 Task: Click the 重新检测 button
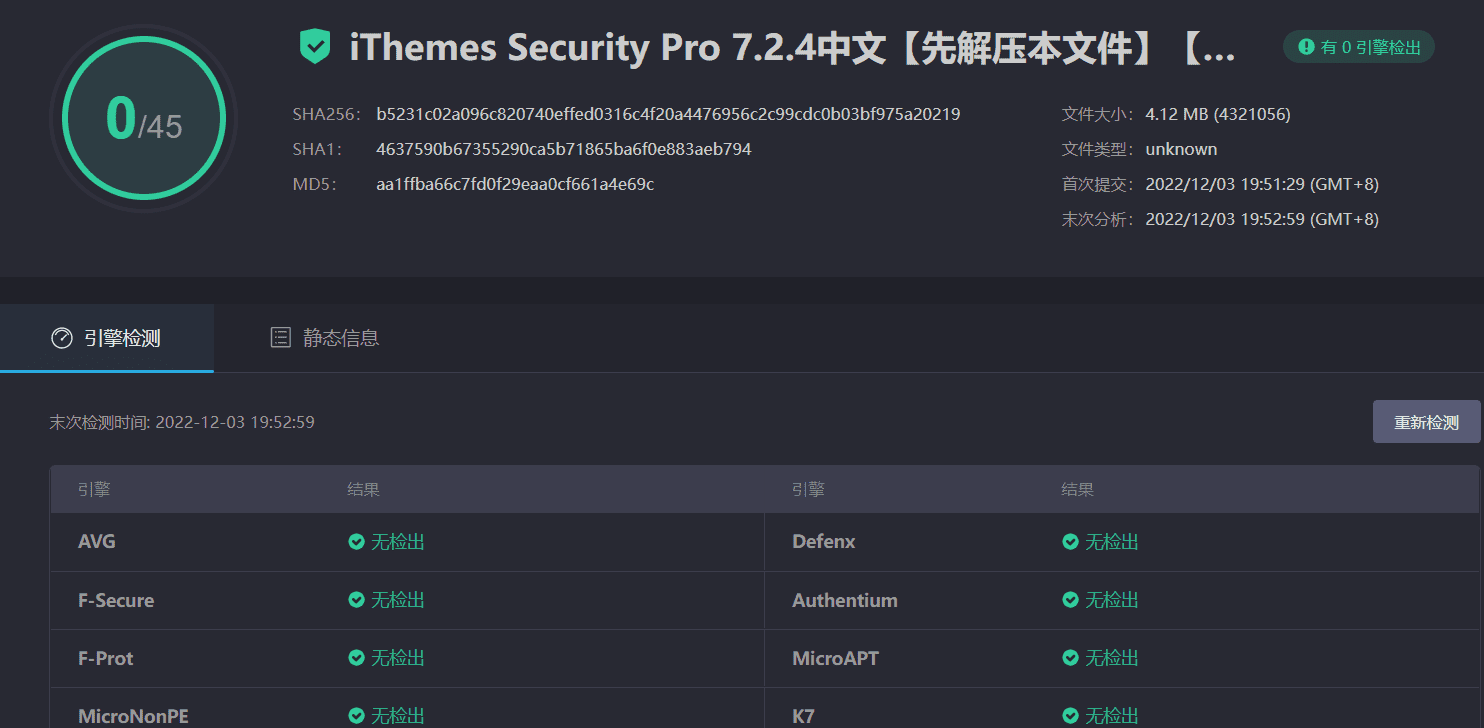(x=1426, y=422)
